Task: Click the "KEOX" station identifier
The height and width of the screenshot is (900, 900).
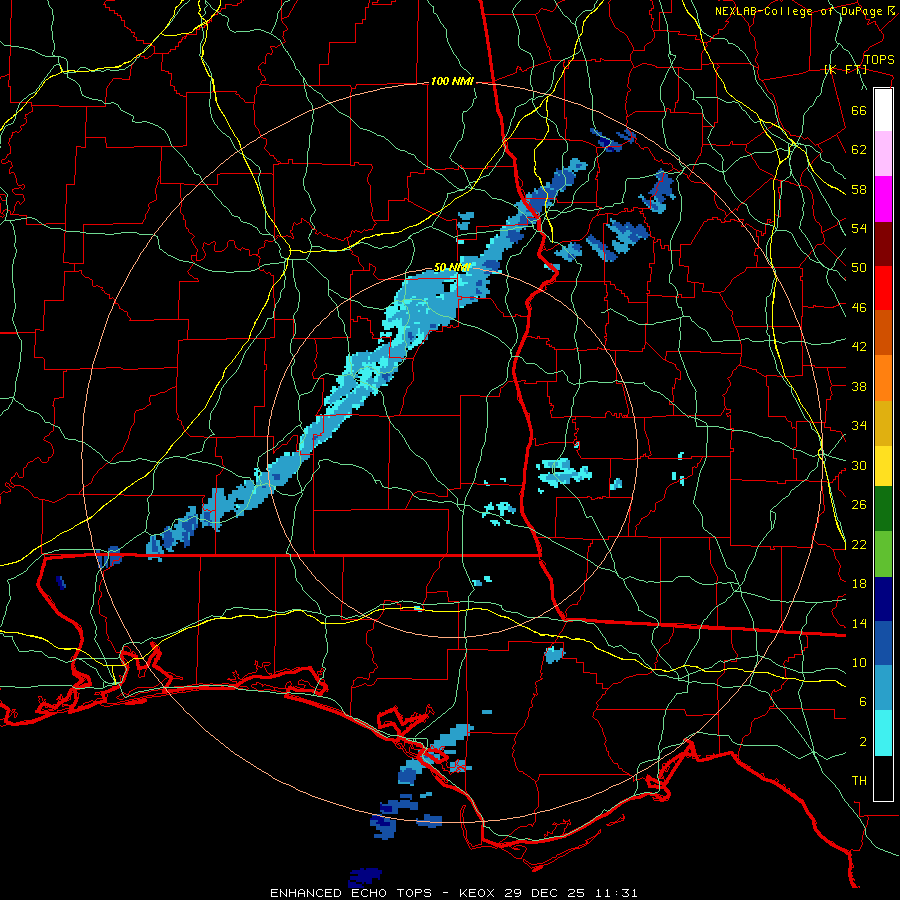Action: 478,893
